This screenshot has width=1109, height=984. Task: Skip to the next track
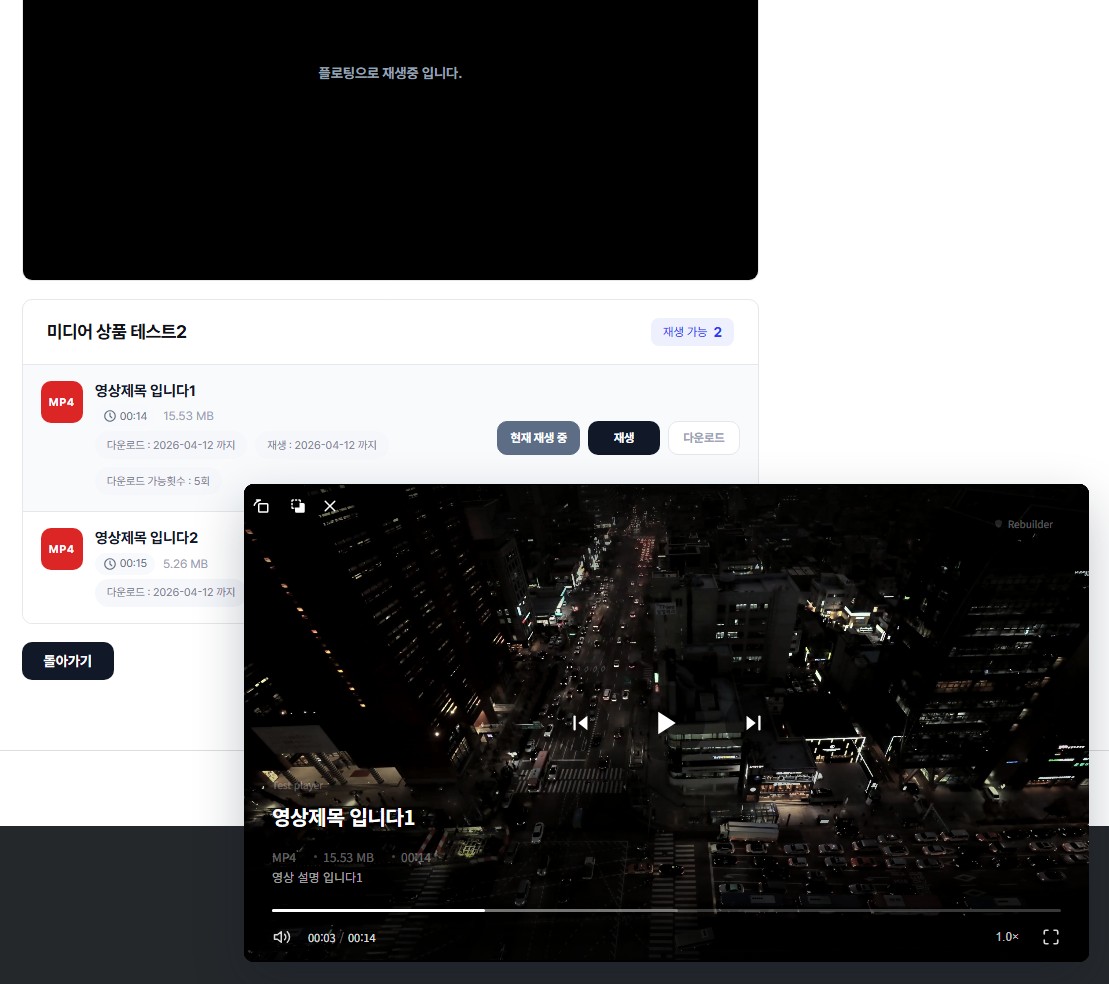tap(753, 723)
